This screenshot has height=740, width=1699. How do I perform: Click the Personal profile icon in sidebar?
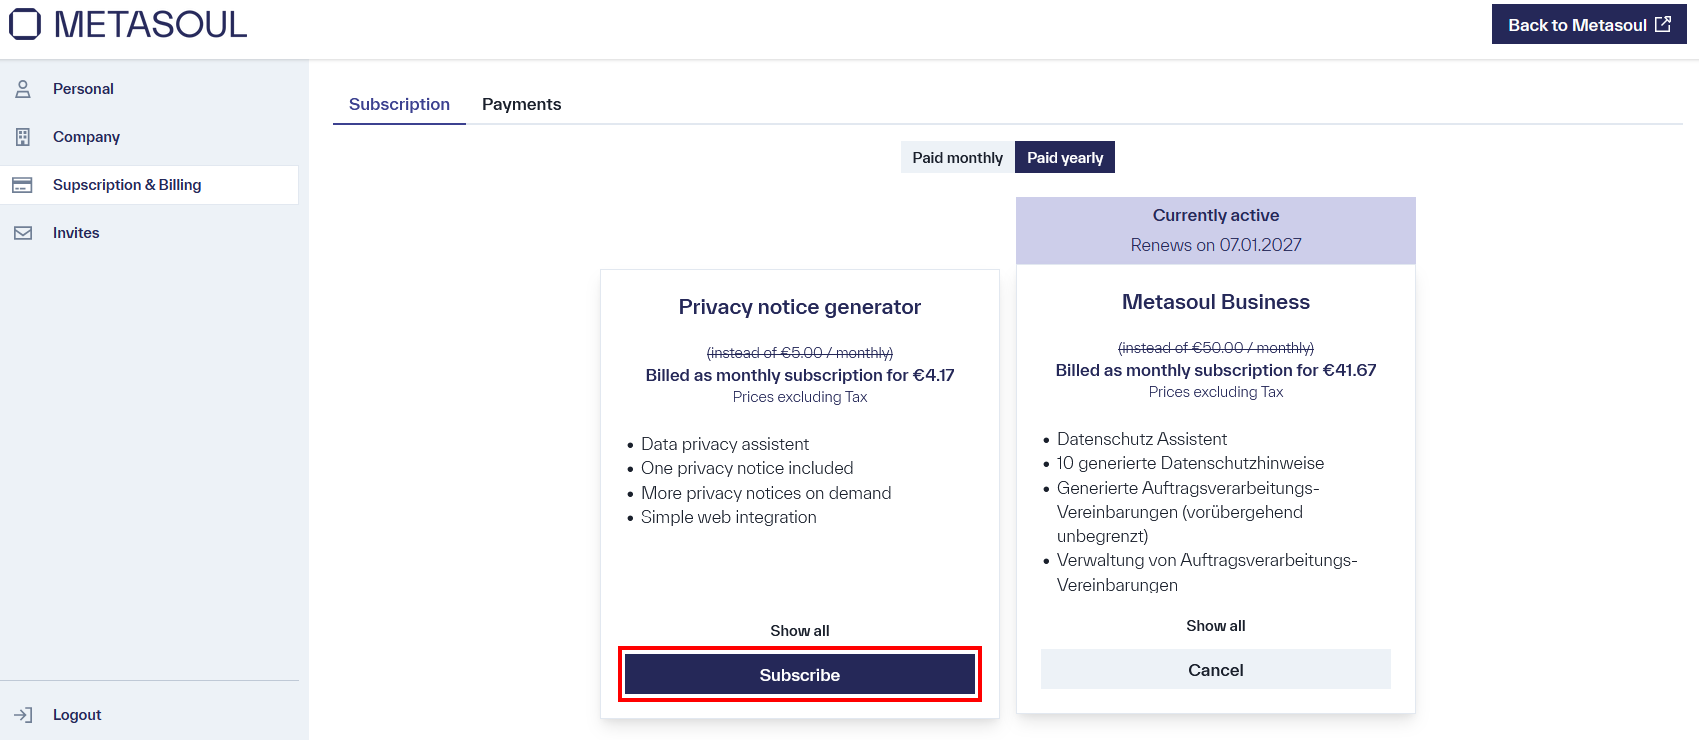[x=22, y=88]
